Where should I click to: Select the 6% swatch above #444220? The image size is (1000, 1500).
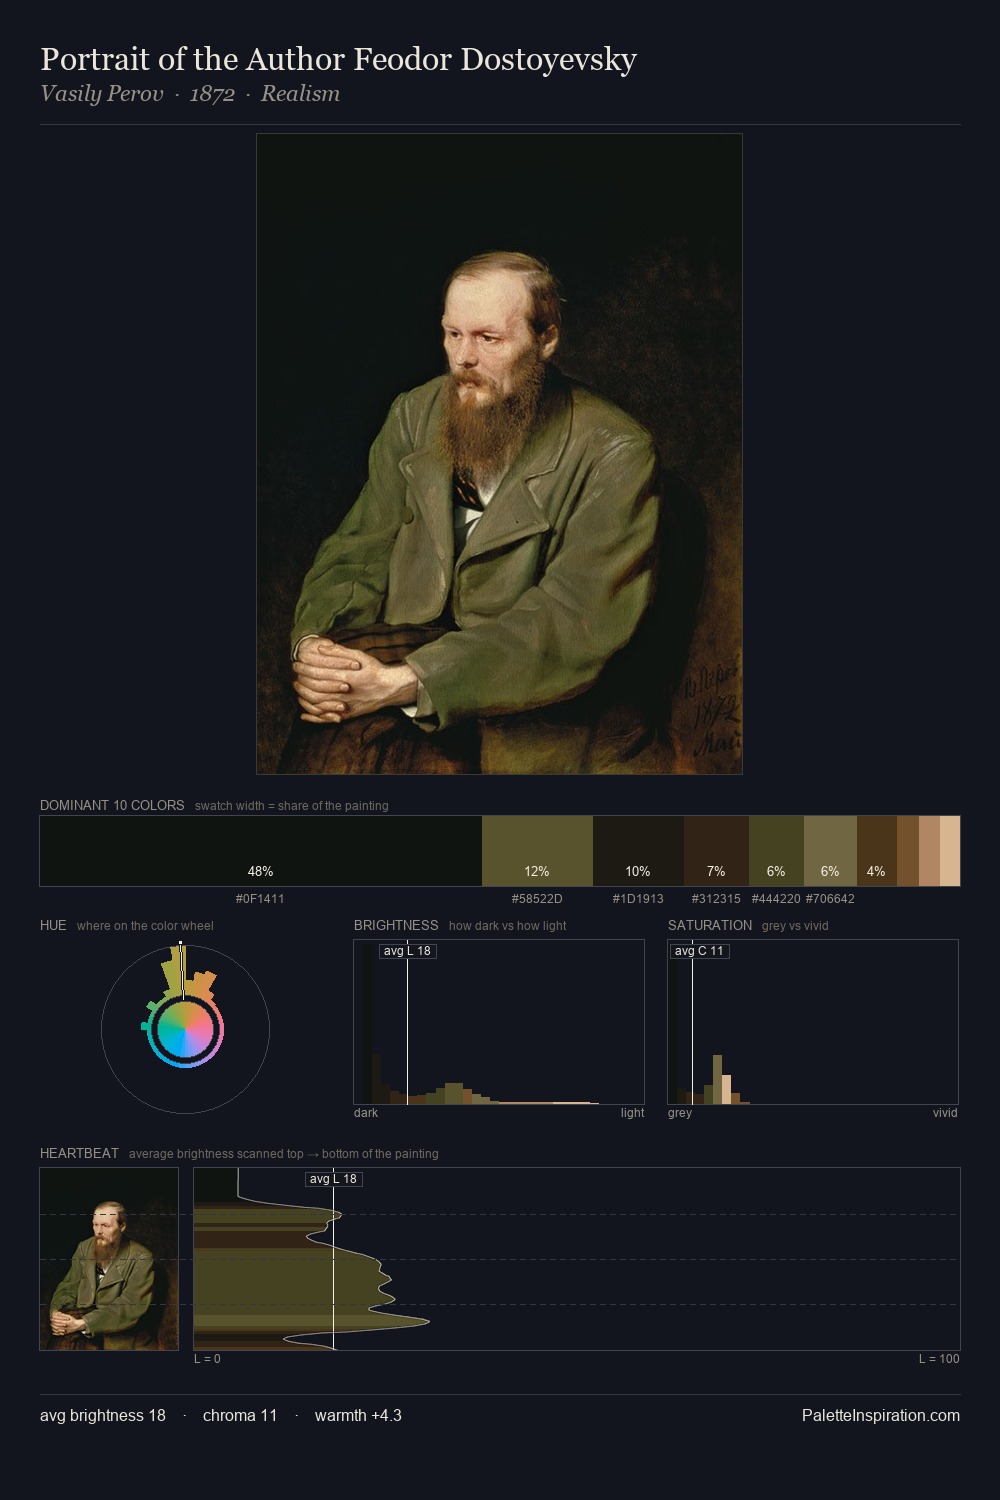(x=776, y=851)
